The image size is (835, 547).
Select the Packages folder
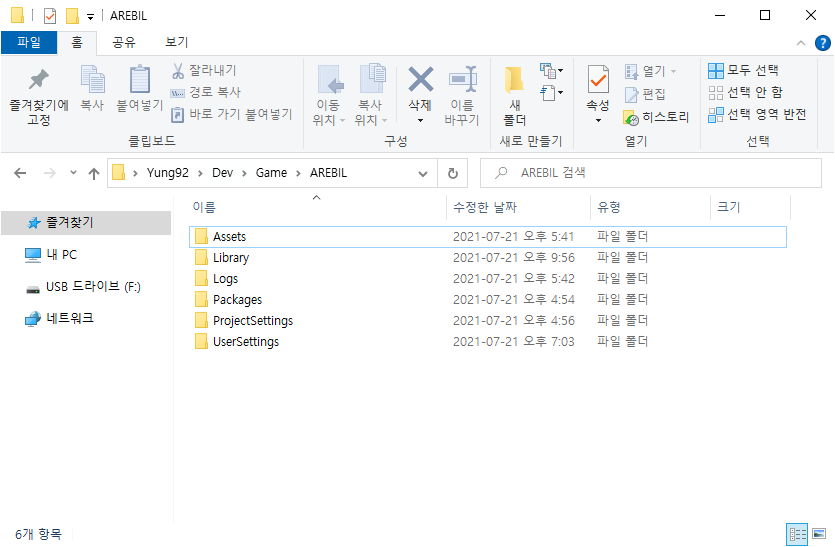pos(488,300)
